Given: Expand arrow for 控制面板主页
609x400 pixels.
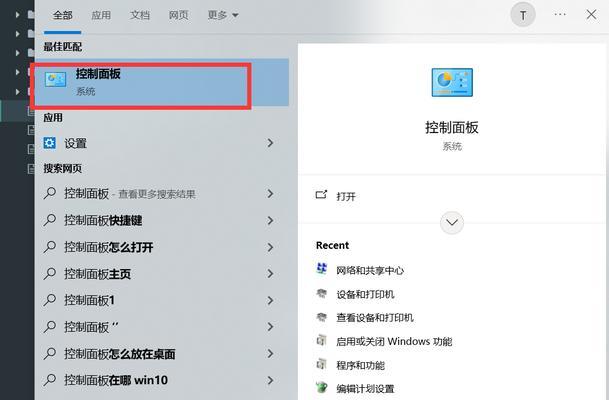Looking at the screenshot, I should (x=270, y=274).
